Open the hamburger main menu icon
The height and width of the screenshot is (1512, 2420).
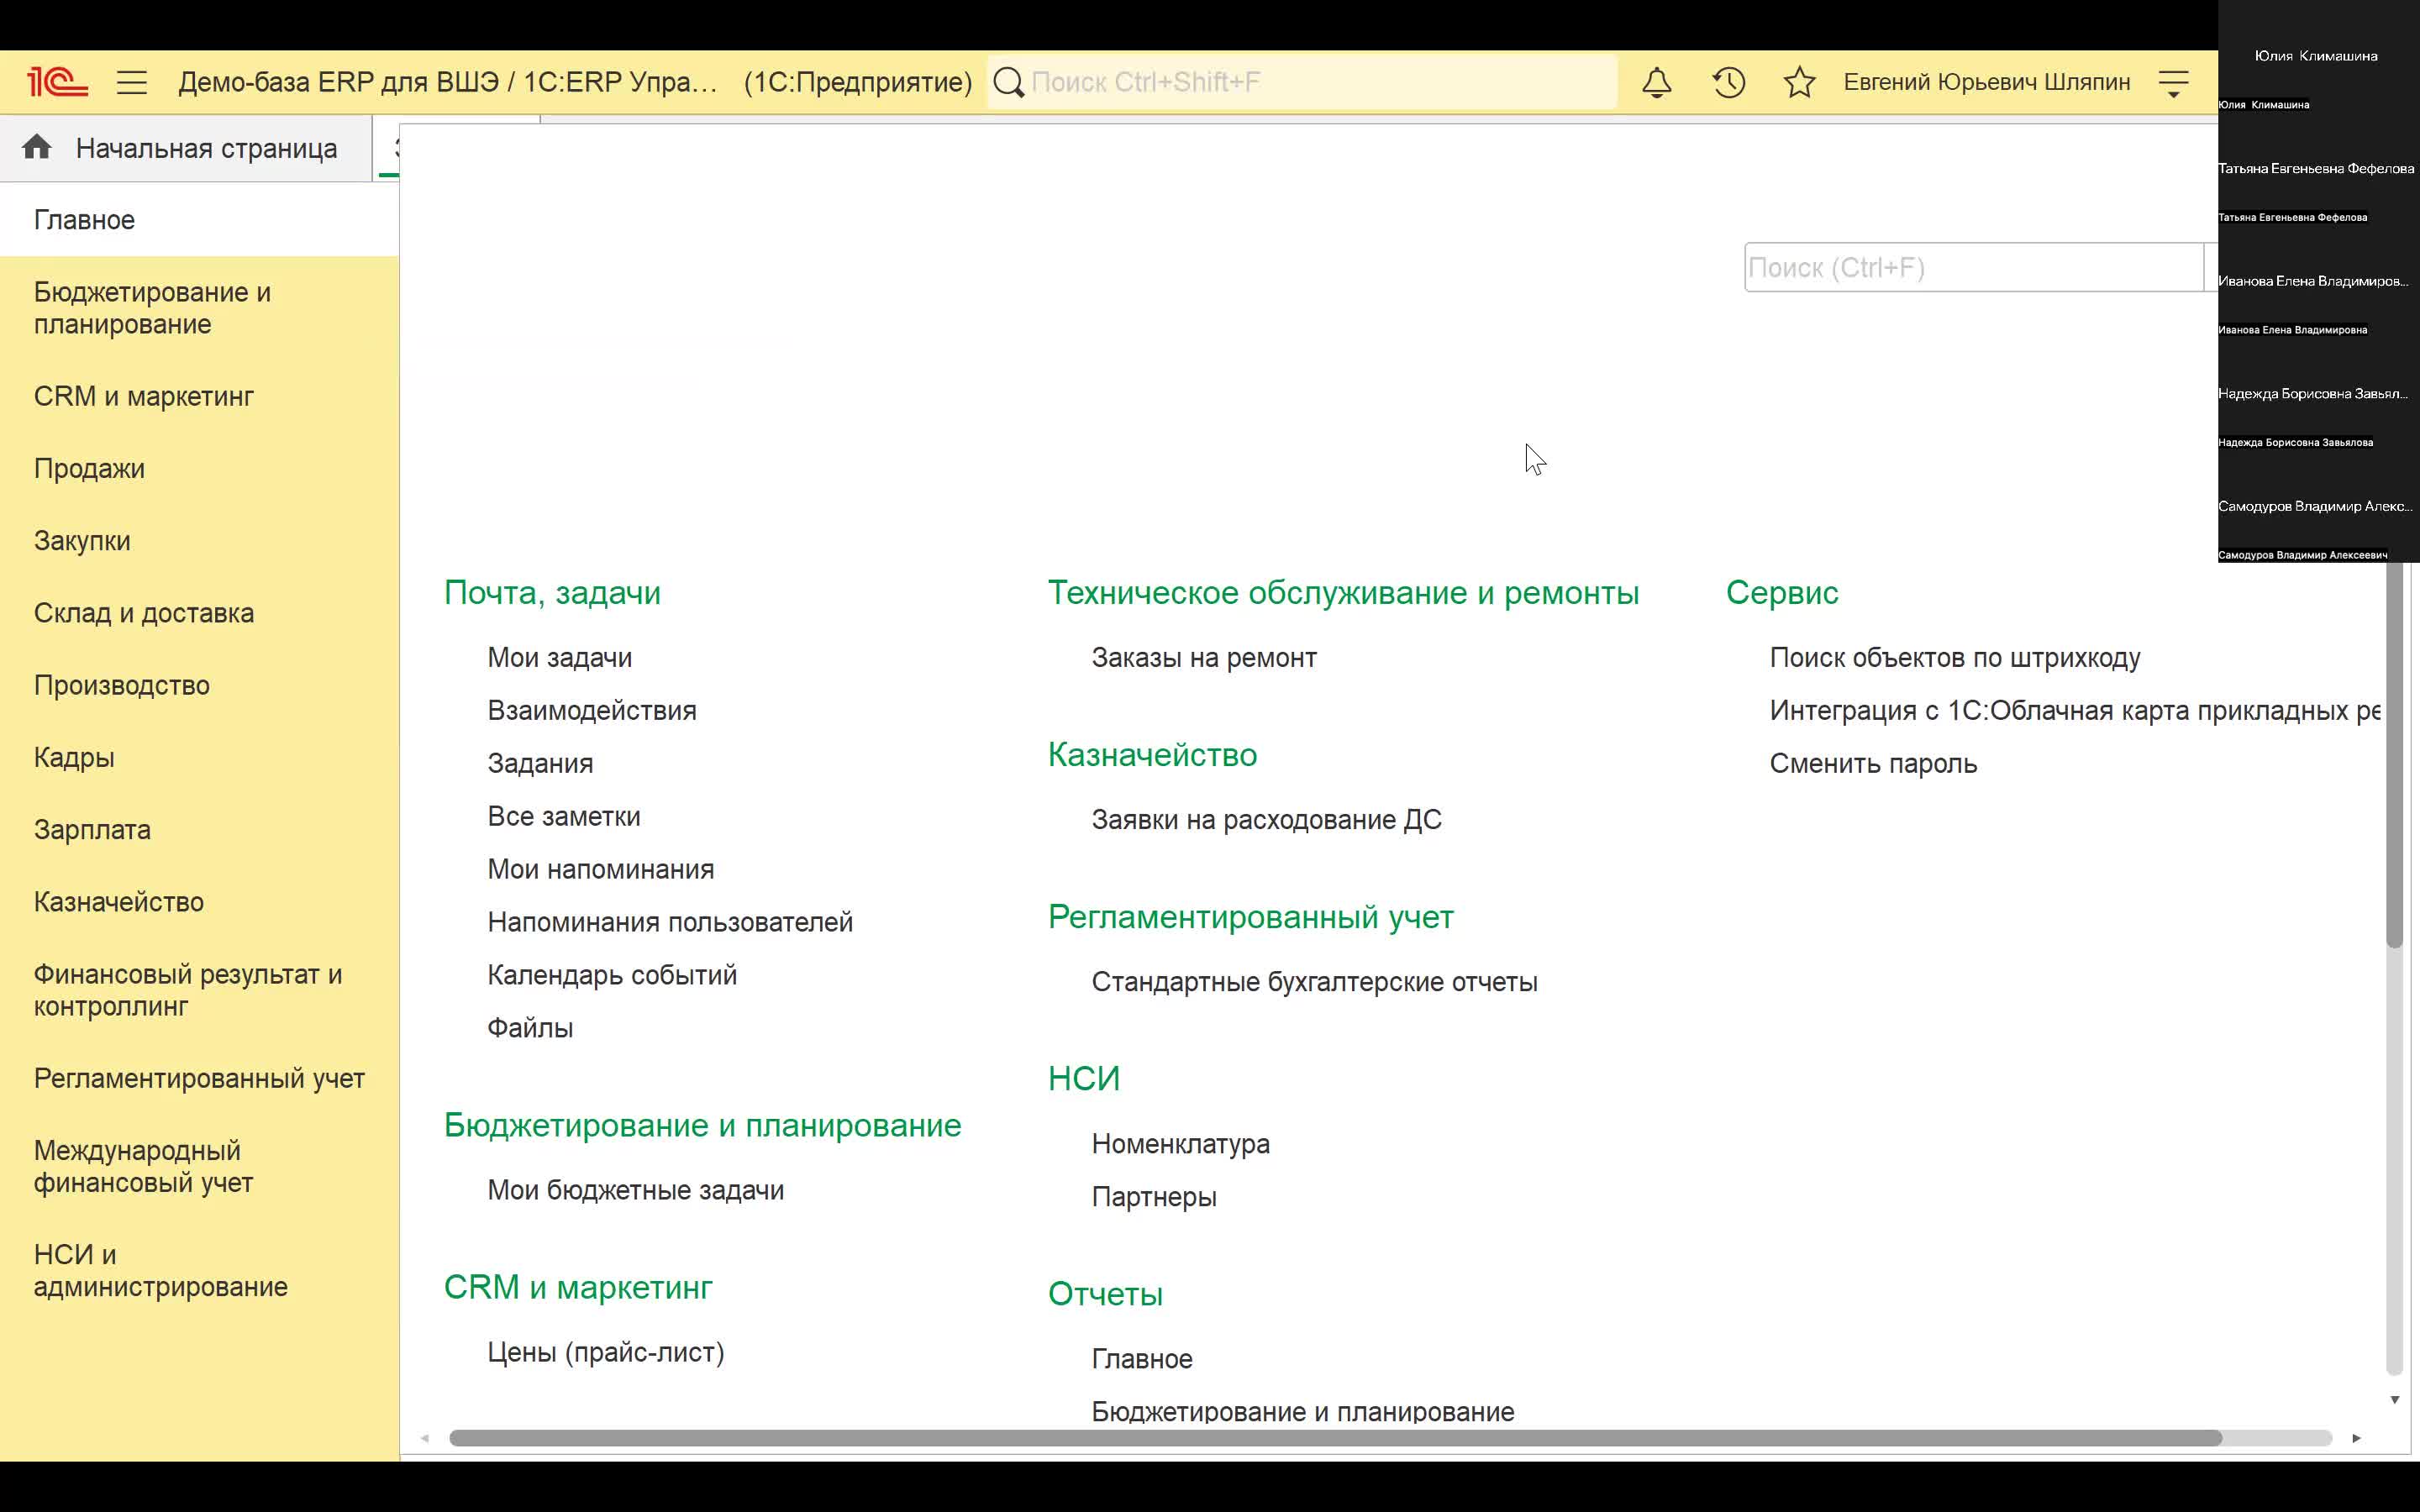132,82
